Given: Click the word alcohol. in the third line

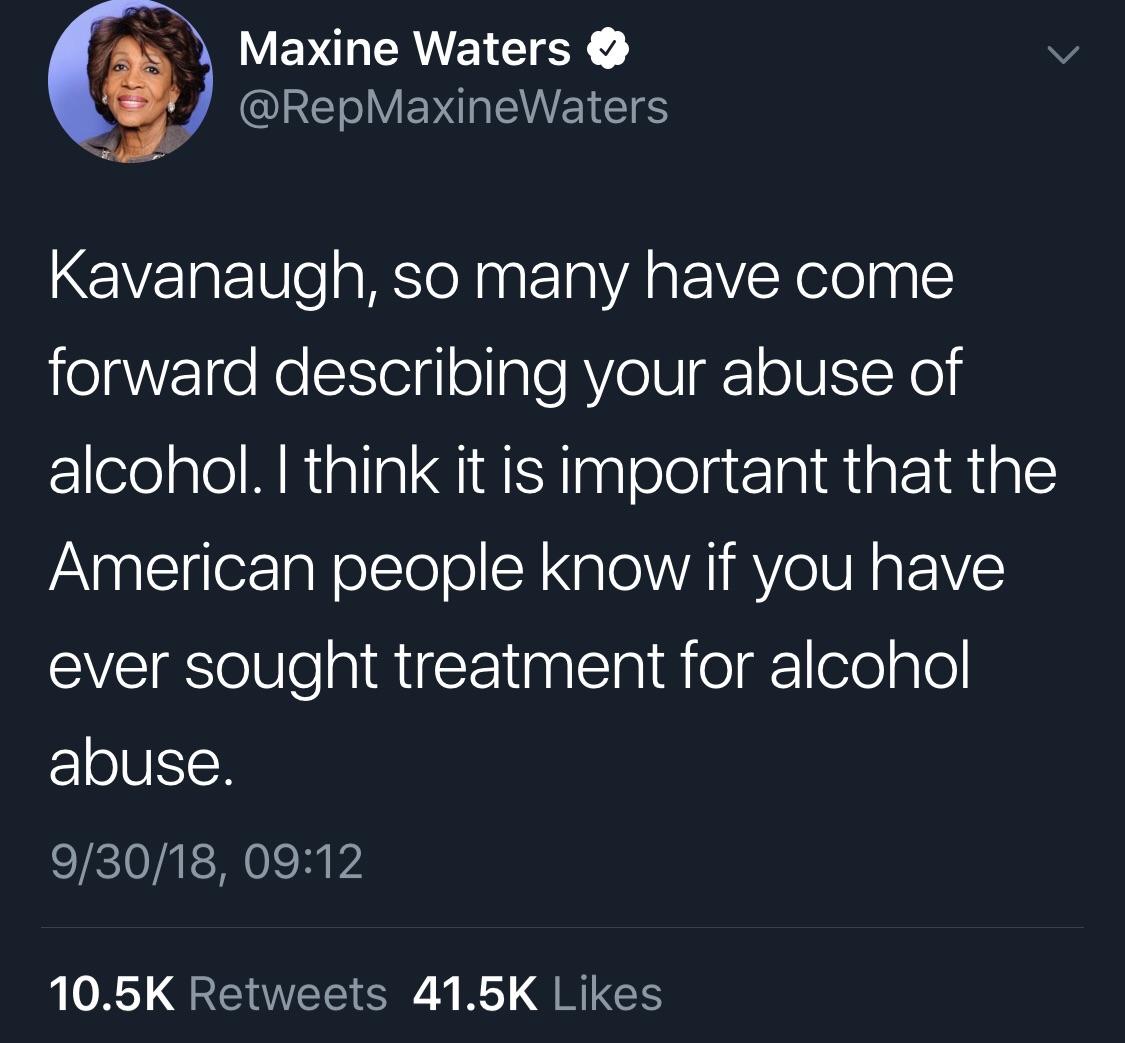Looking at the screenshot, I should pos(156,471).
